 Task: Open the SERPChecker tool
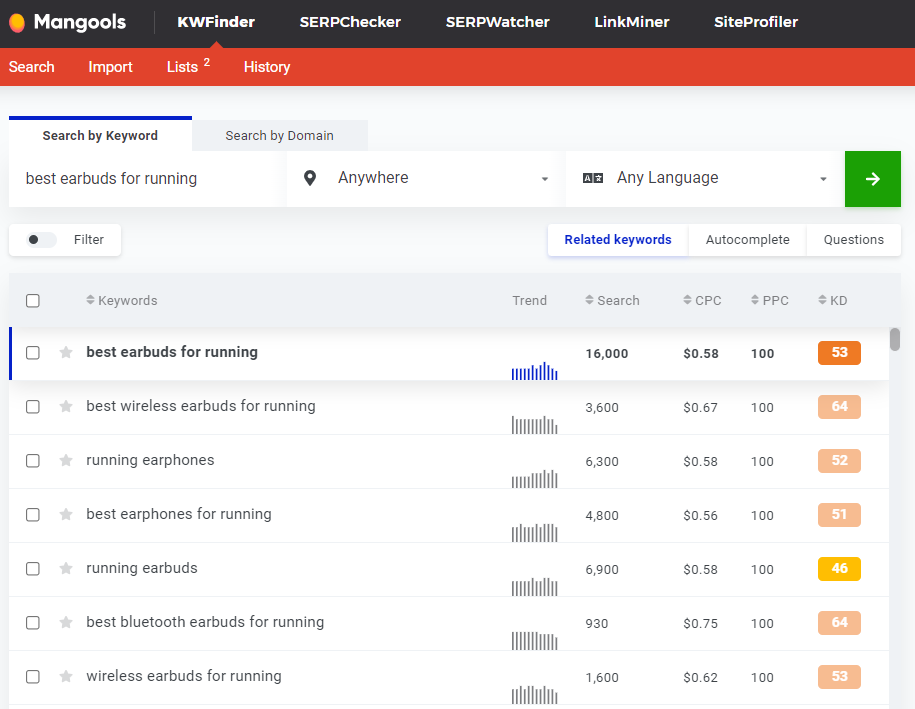350,22
